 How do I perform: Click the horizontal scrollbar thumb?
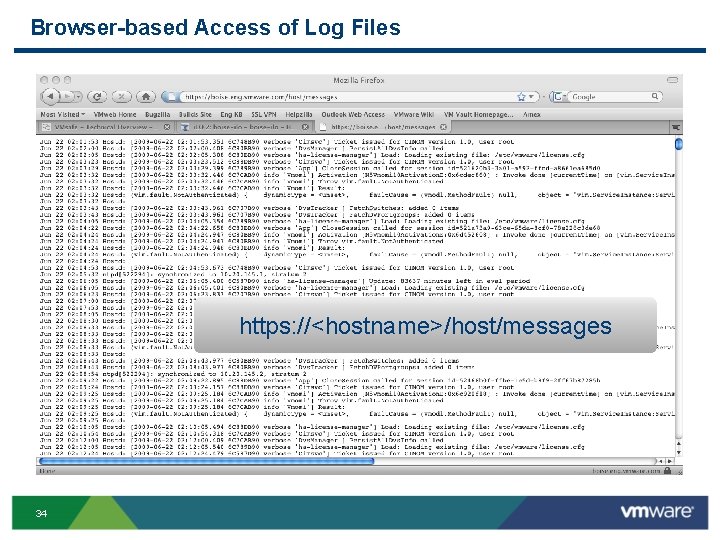206,461
